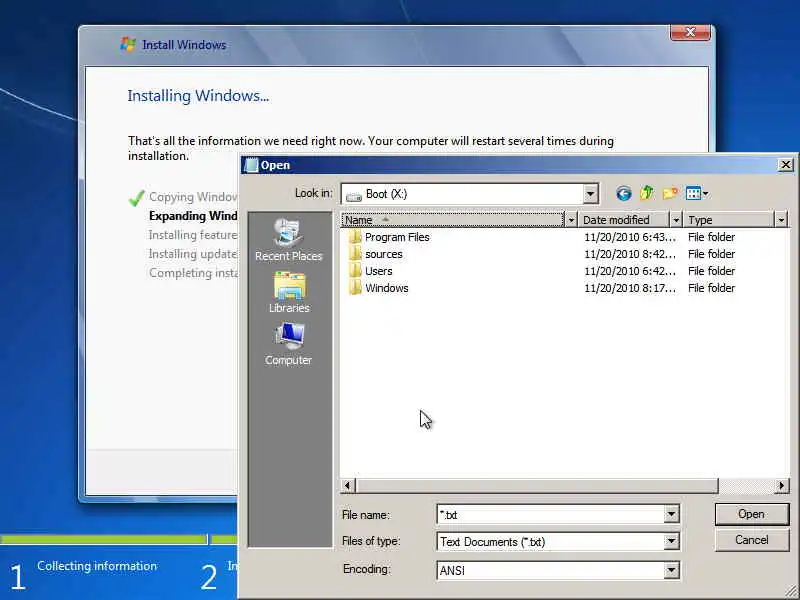Viewport: 800px width, 600px height.
Task: Go up one folder level icon
Action: click(x=647, y=193)
